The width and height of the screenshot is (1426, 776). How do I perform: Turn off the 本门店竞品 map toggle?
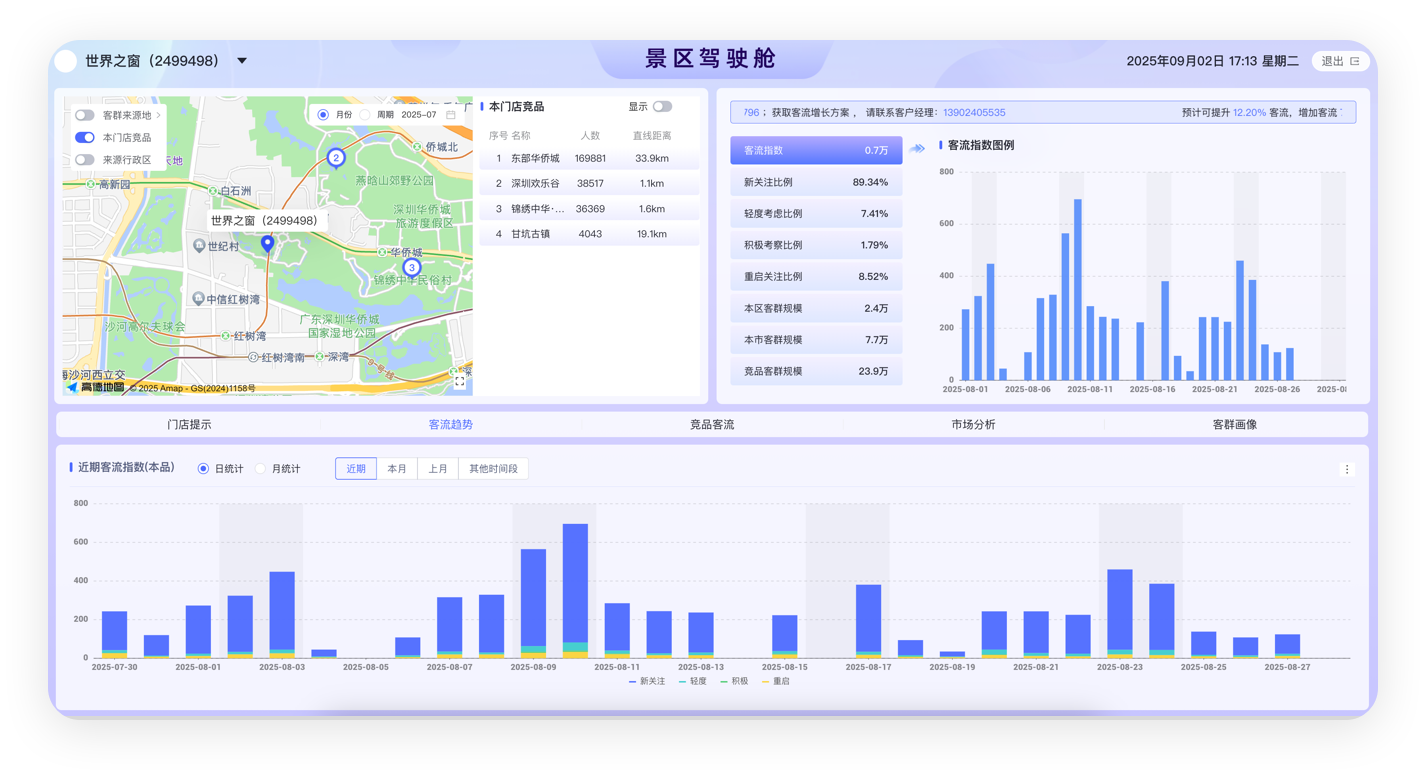tap(85, 137)
